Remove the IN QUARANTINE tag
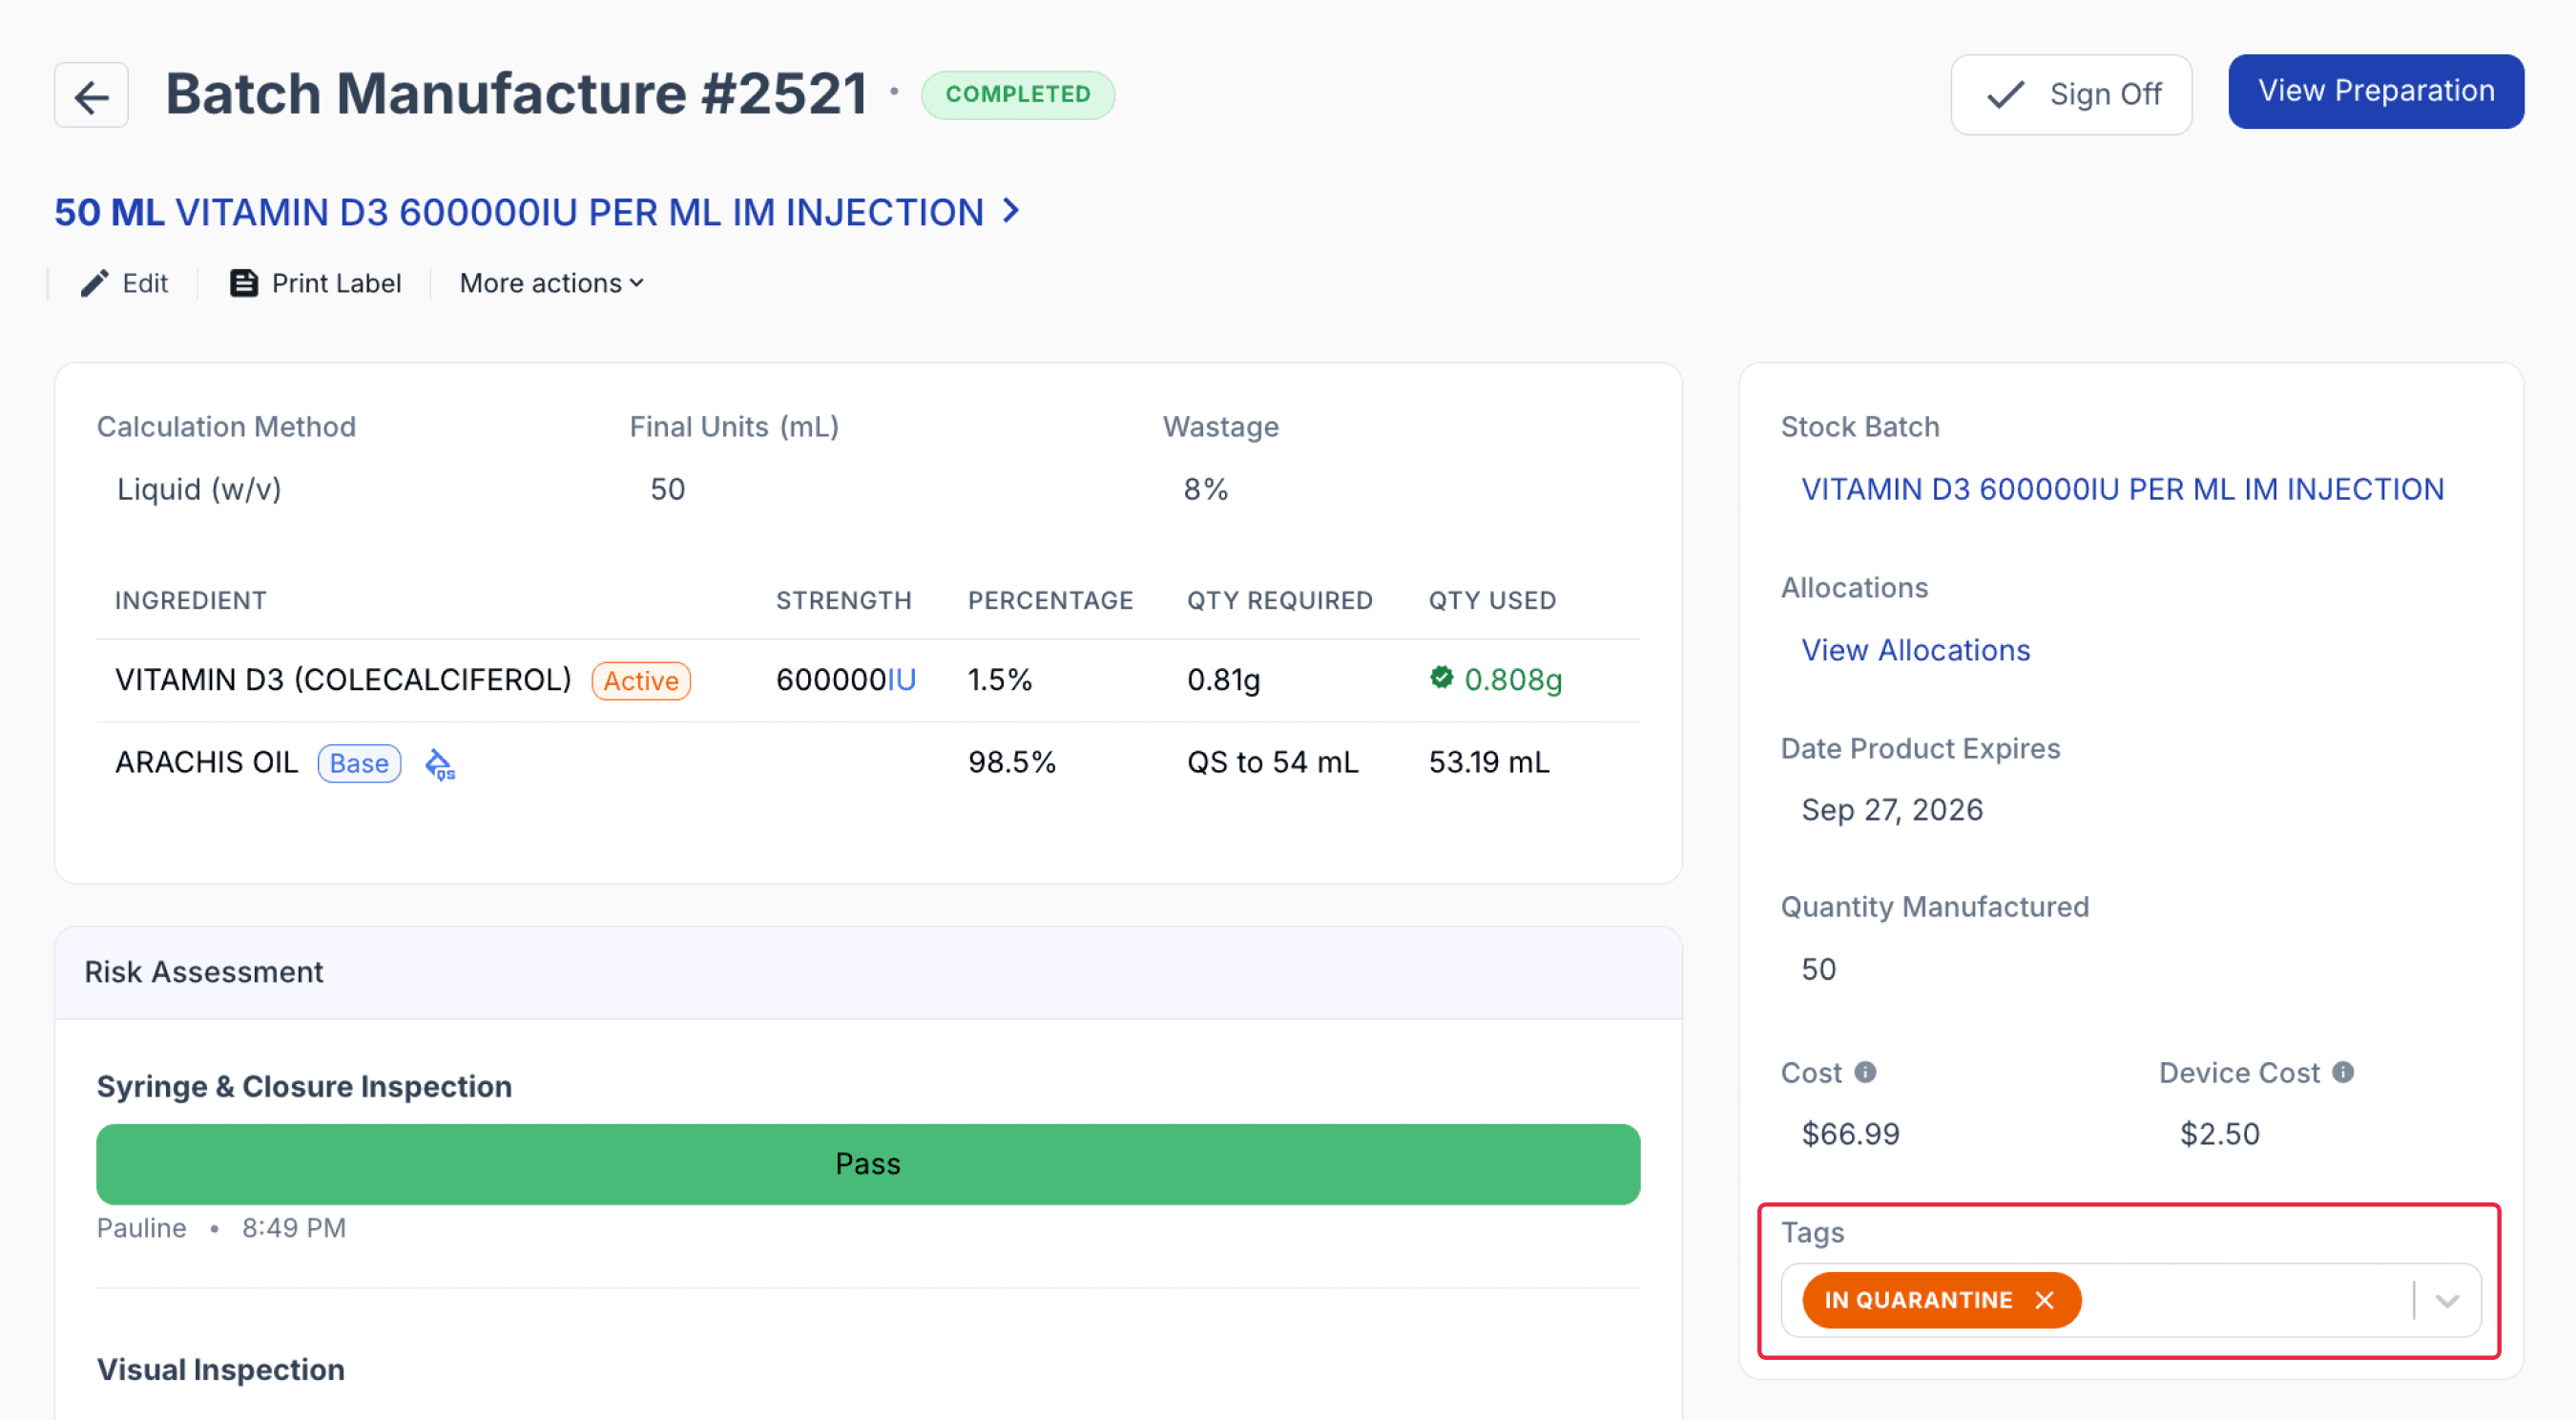The width and height of the screenshot is (2576, 1420). click(2044, 1300)
